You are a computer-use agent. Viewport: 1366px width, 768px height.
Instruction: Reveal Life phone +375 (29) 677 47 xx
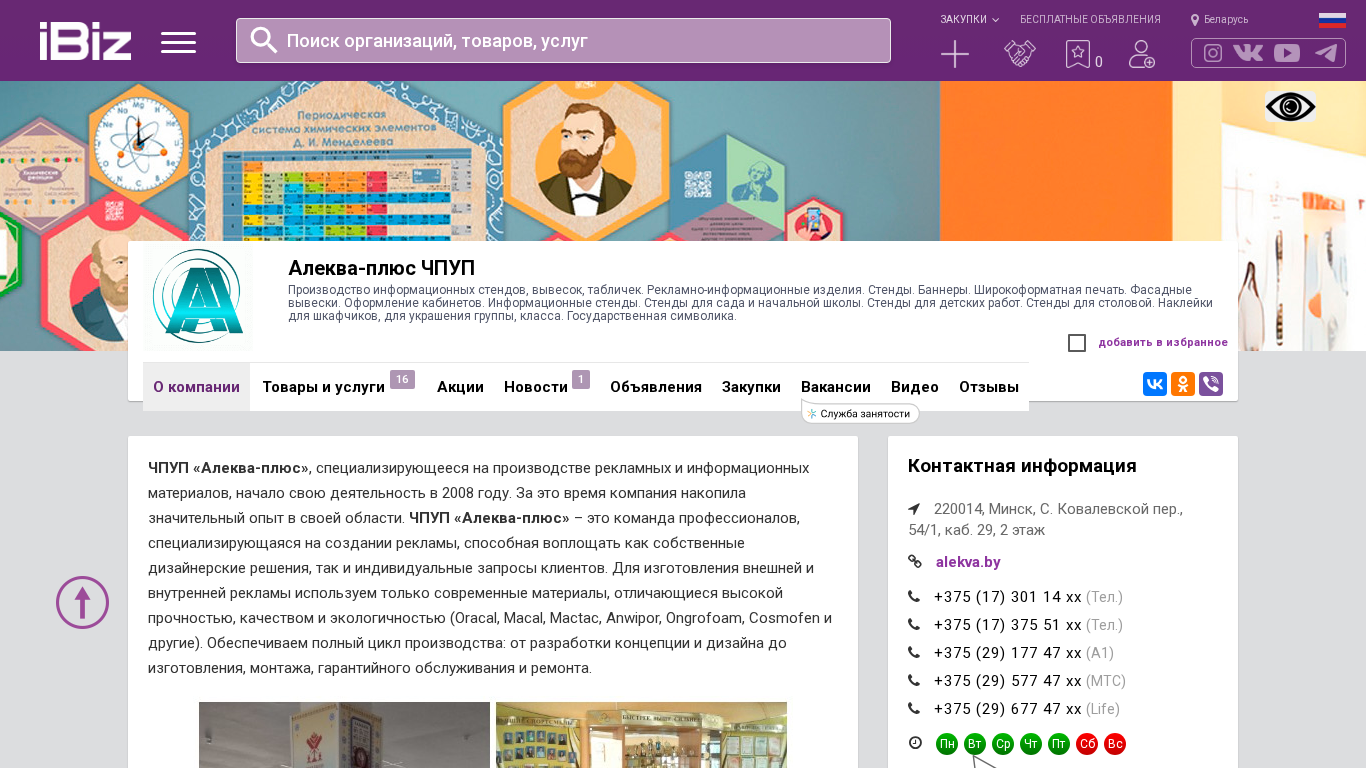(1008, 709)
